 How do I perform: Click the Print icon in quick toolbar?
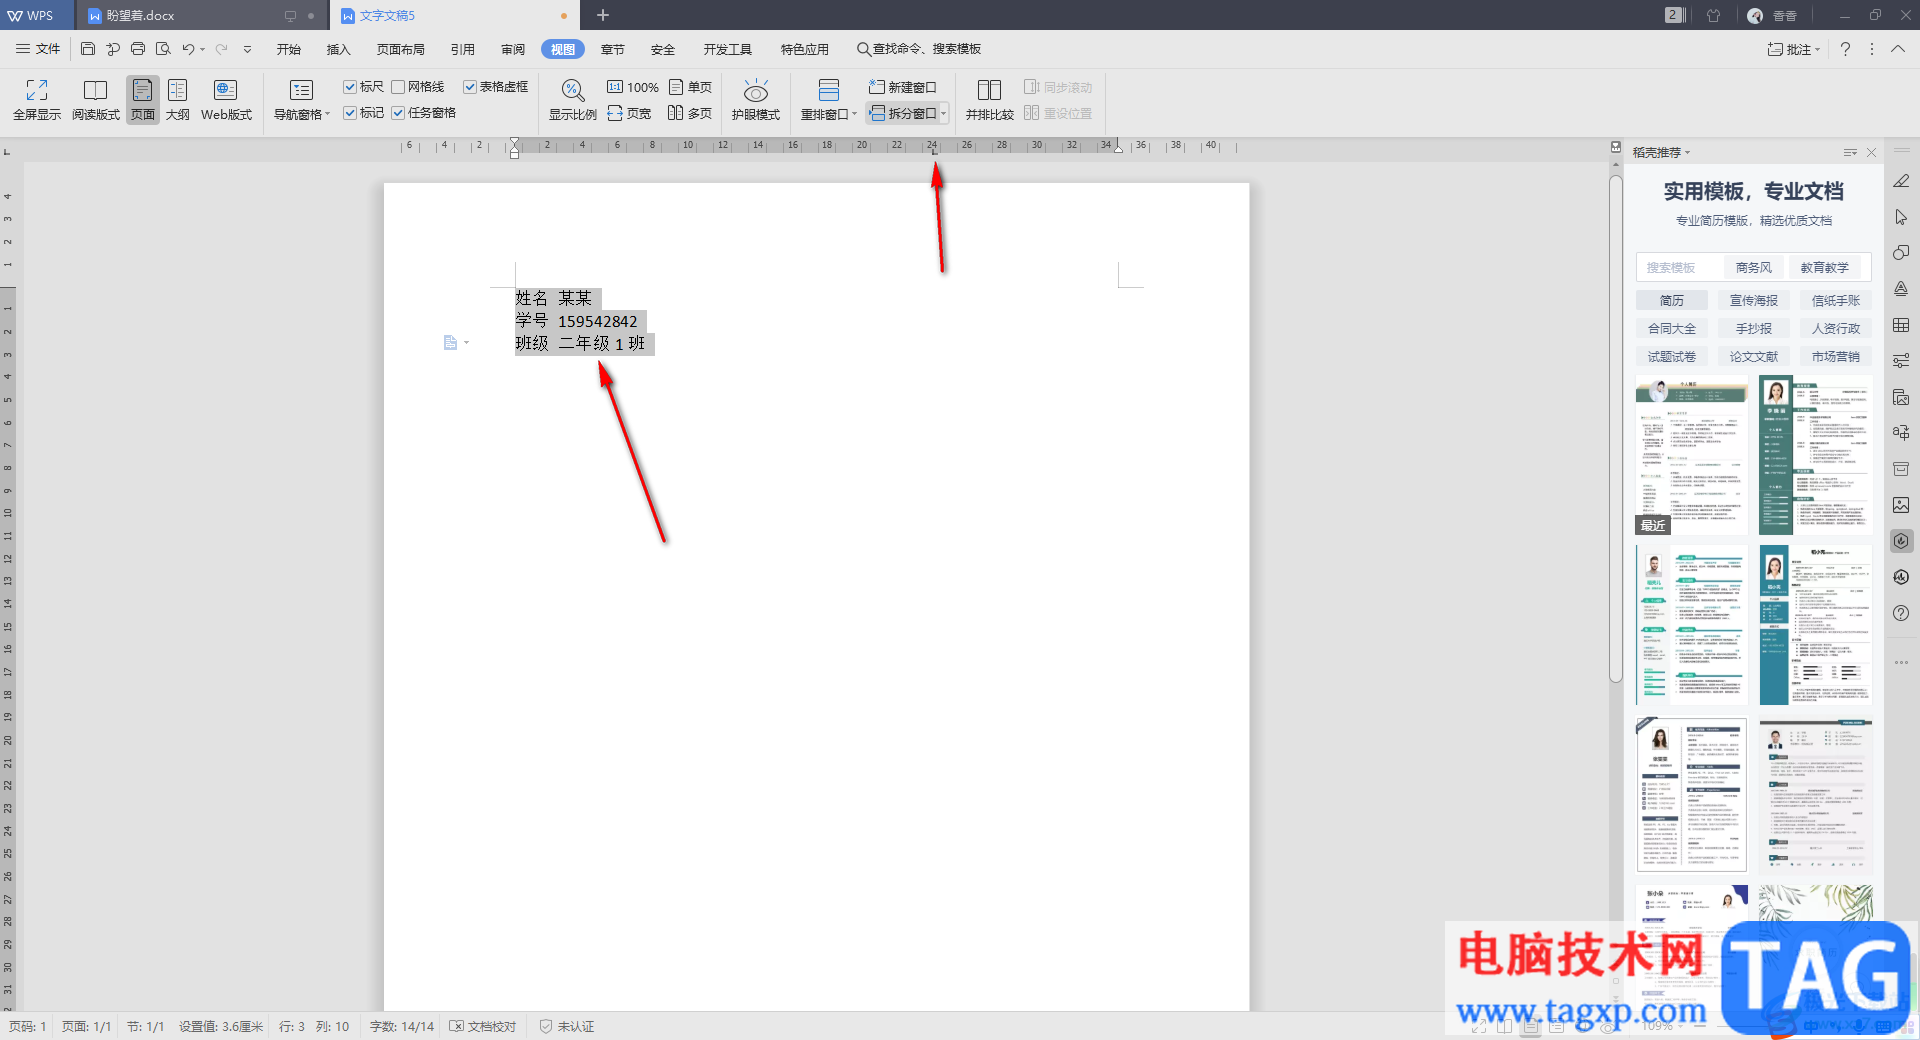pos(138,49)
